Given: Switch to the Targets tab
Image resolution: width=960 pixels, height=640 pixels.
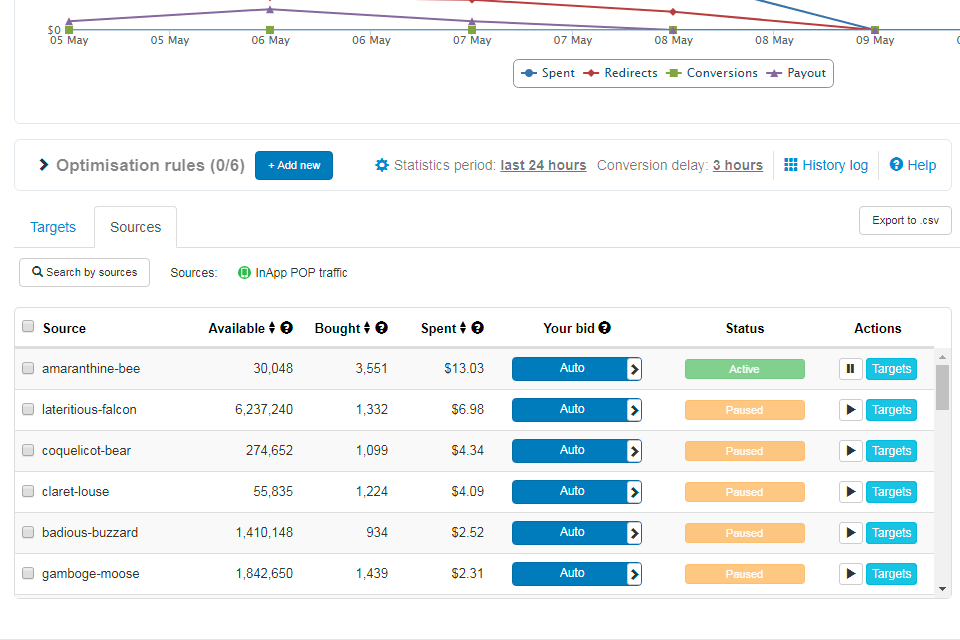Looking at the screenshot, I should point(53,227).
